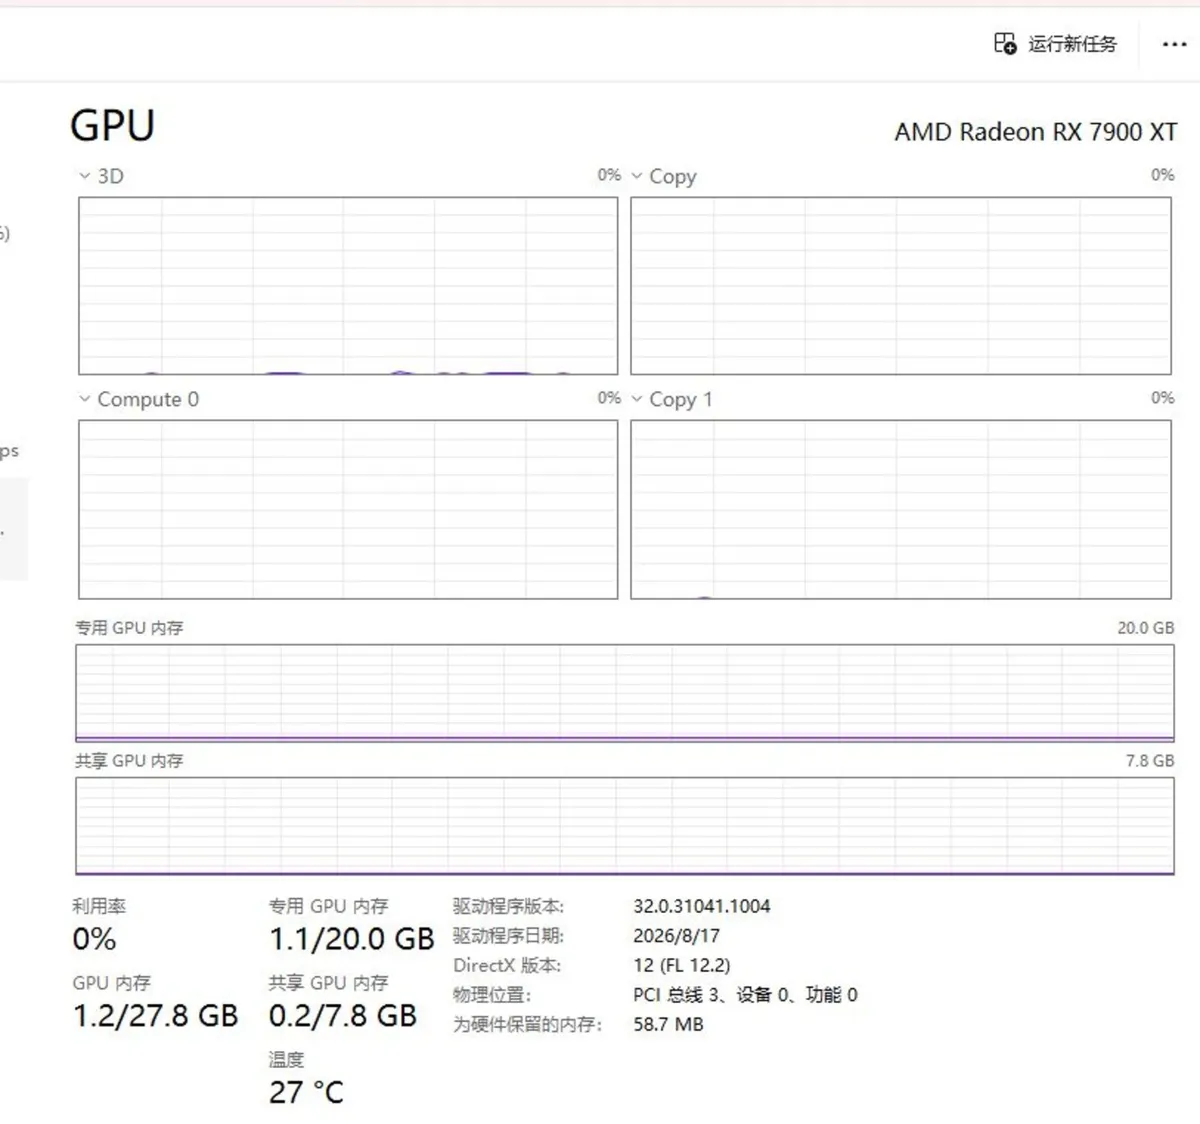Click the Copy 1 usage graph

pyautogui.click(x=901, y=510)
